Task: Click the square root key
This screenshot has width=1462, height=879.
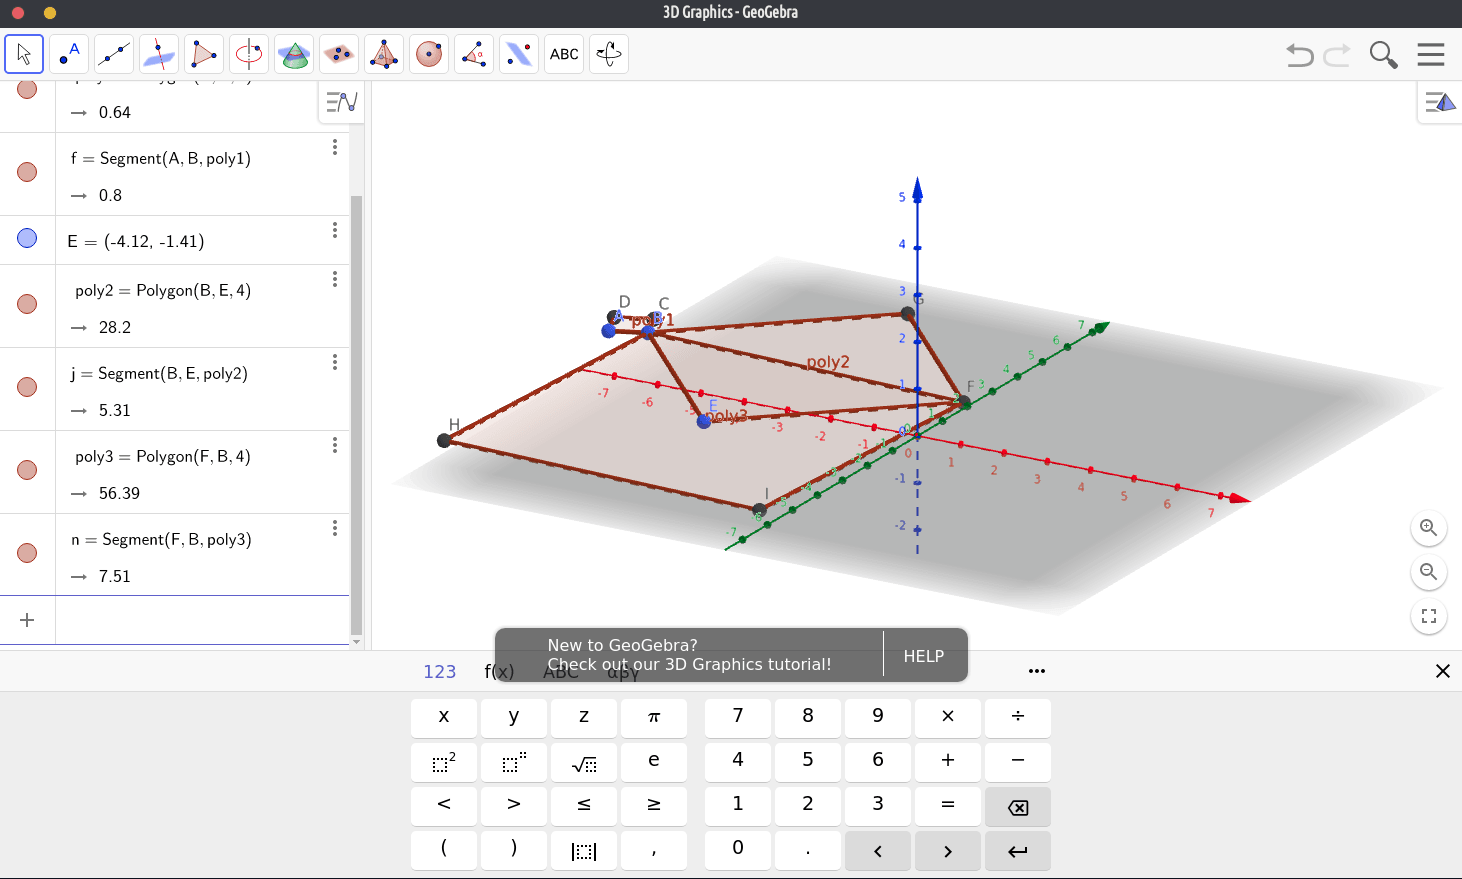Action: click(584, 763)
